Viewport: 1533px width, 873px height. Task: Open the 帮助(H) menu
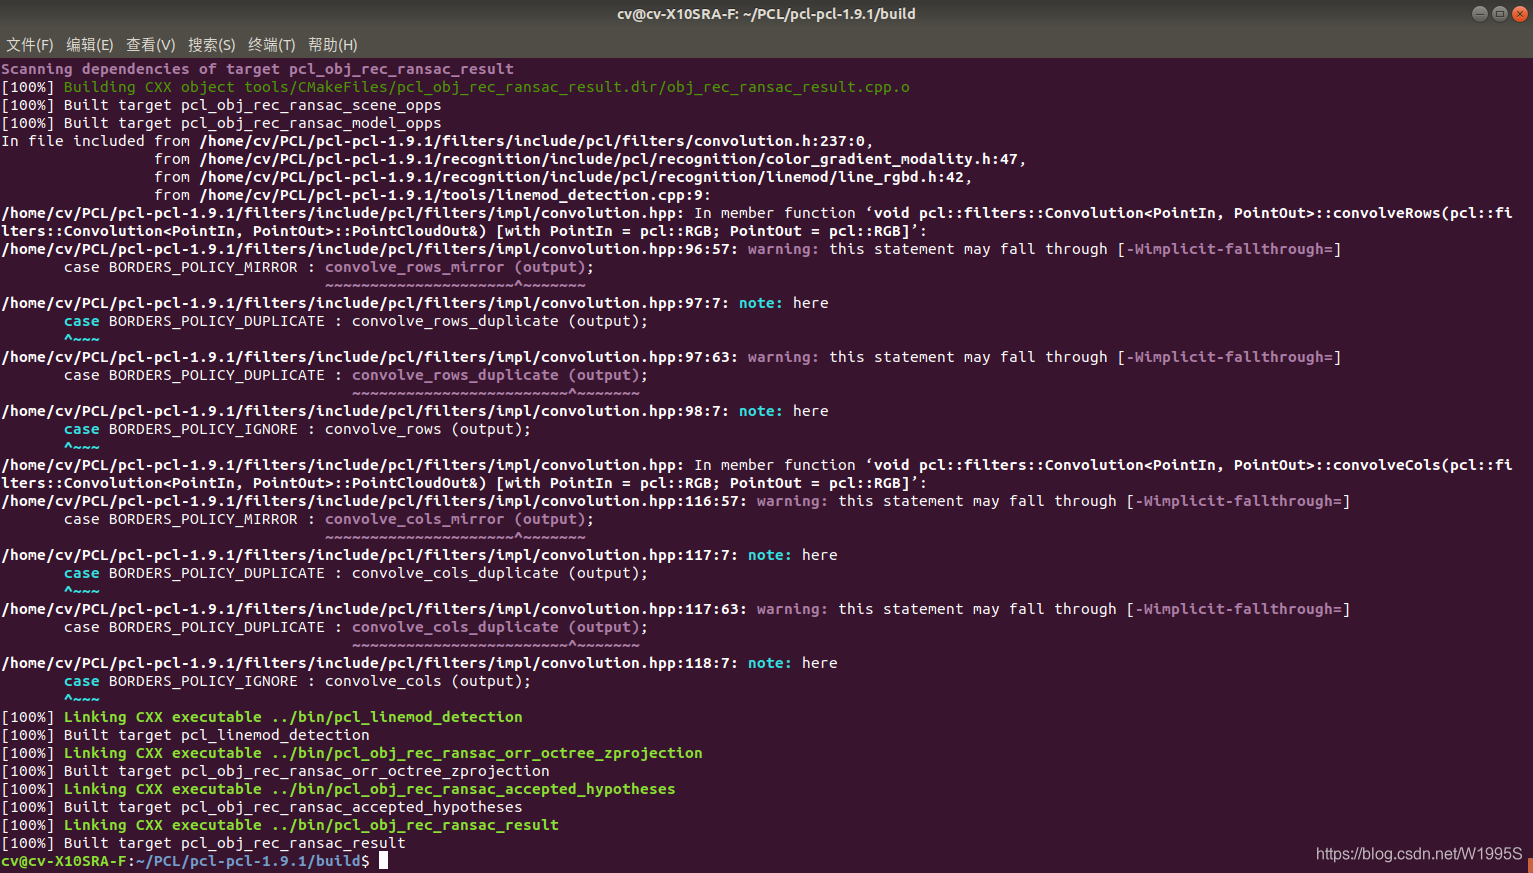point(333,45)
